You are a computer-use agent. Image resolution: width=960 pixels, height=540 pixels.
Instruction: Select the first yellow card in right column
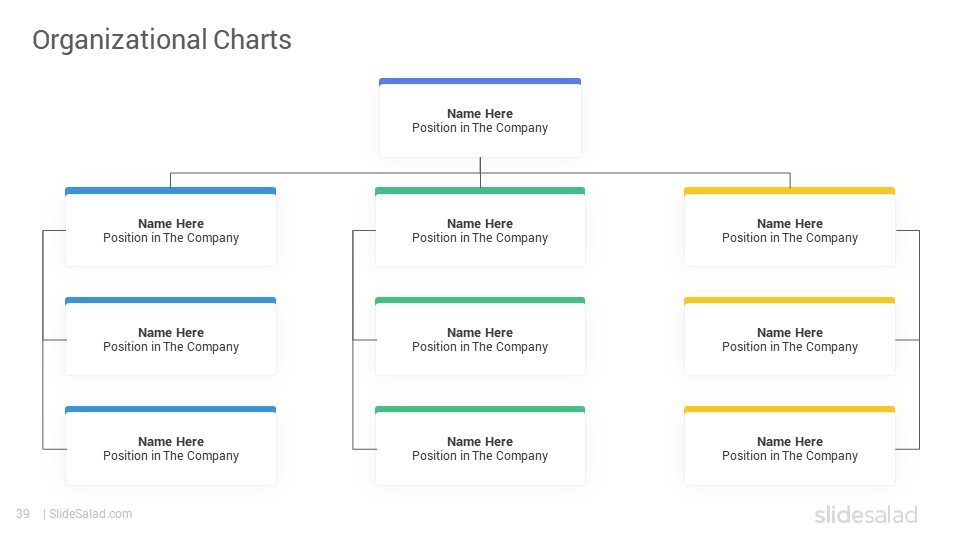click(789, 227)
